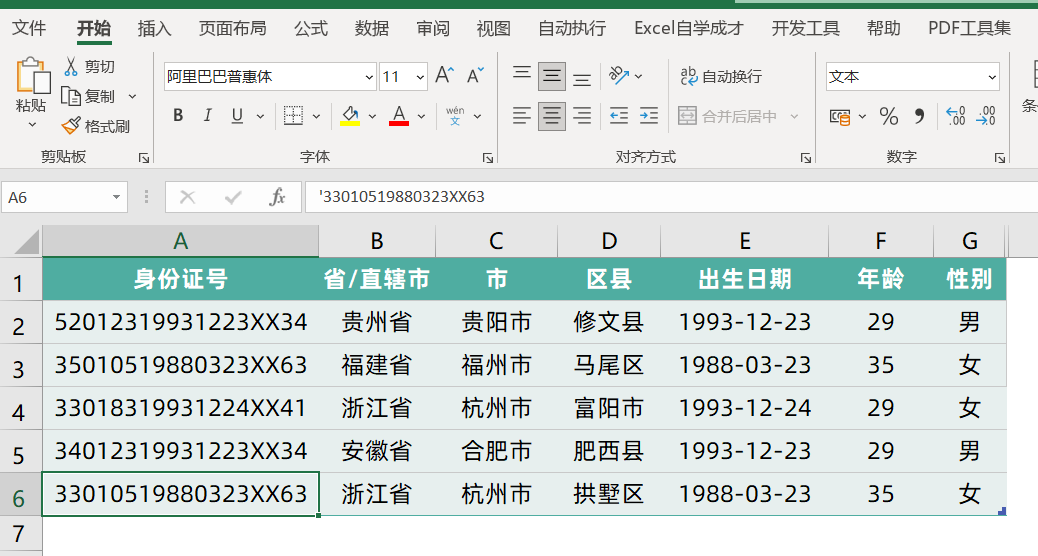Open the 剪贴板 clipboard pane launcher

[x=144, y=158]
